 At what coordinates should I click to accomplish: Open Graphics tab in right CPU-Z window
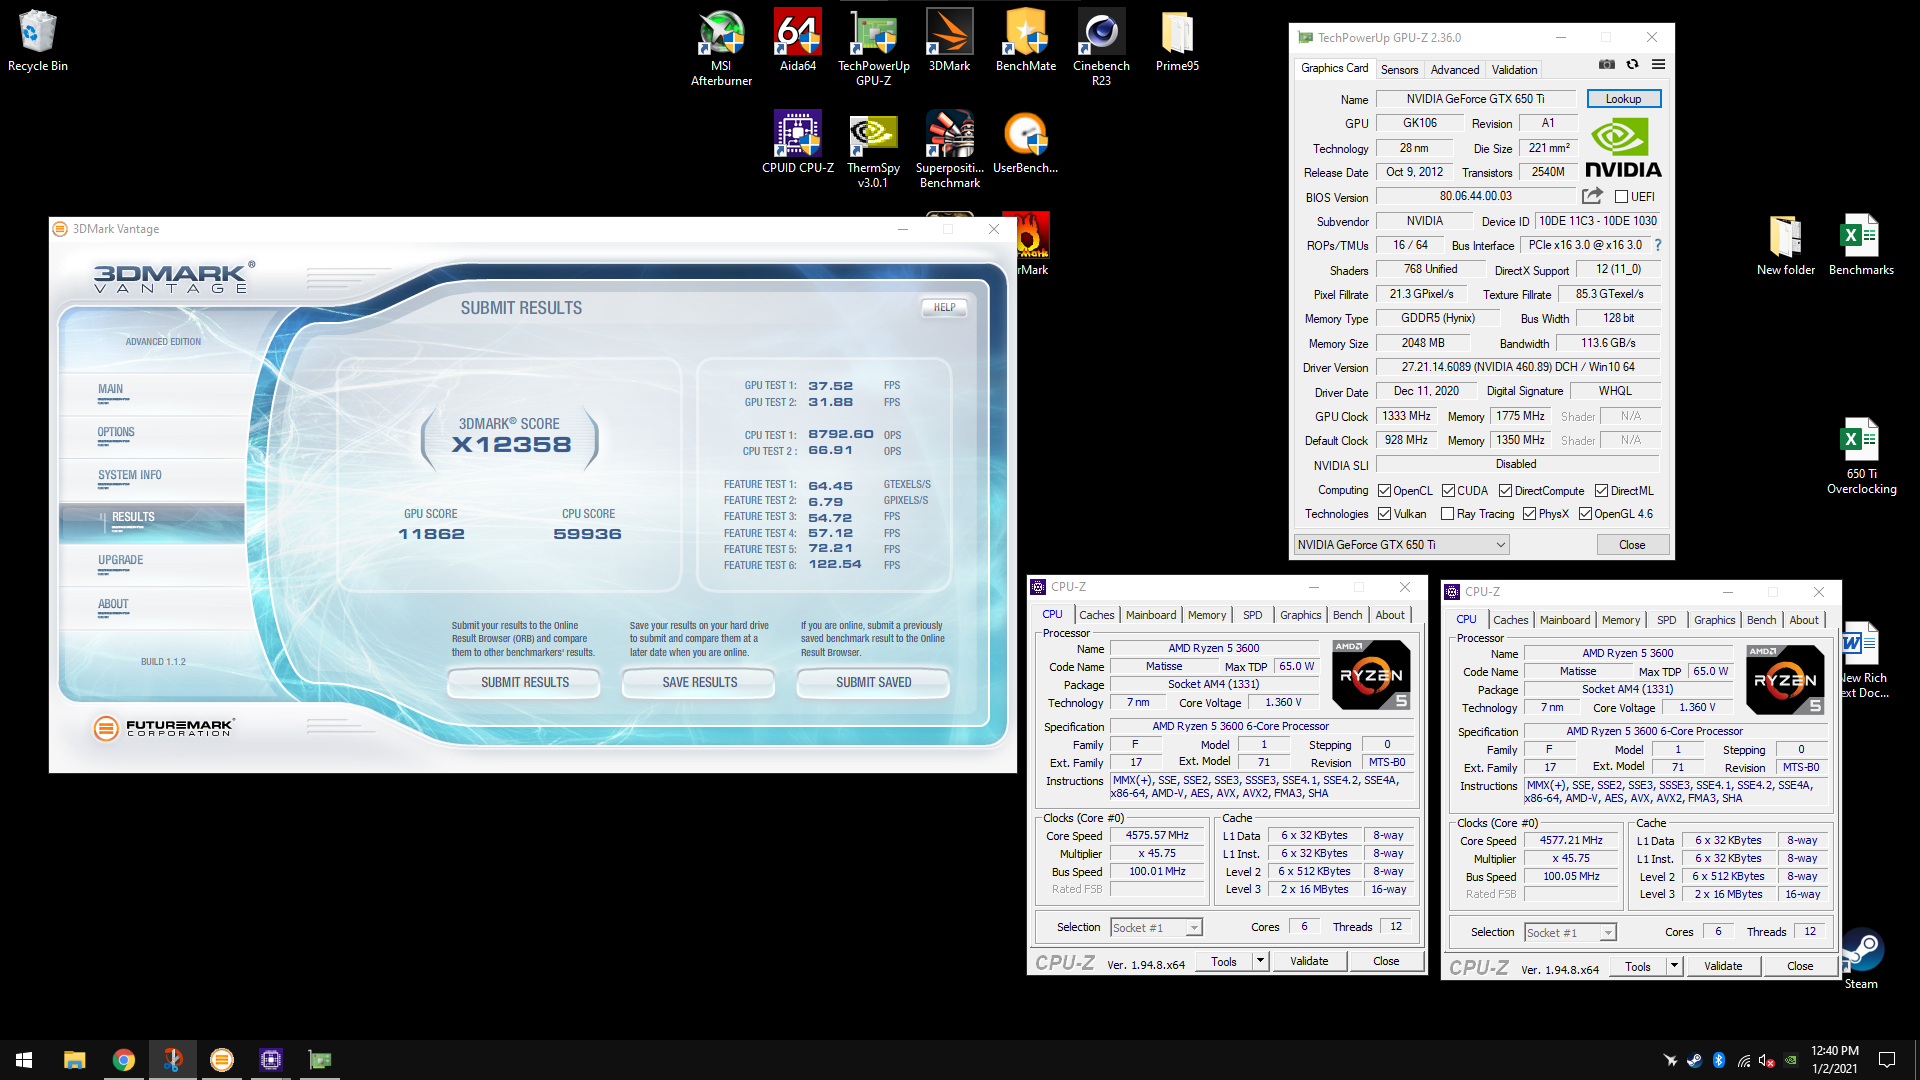coord(1714,620)
